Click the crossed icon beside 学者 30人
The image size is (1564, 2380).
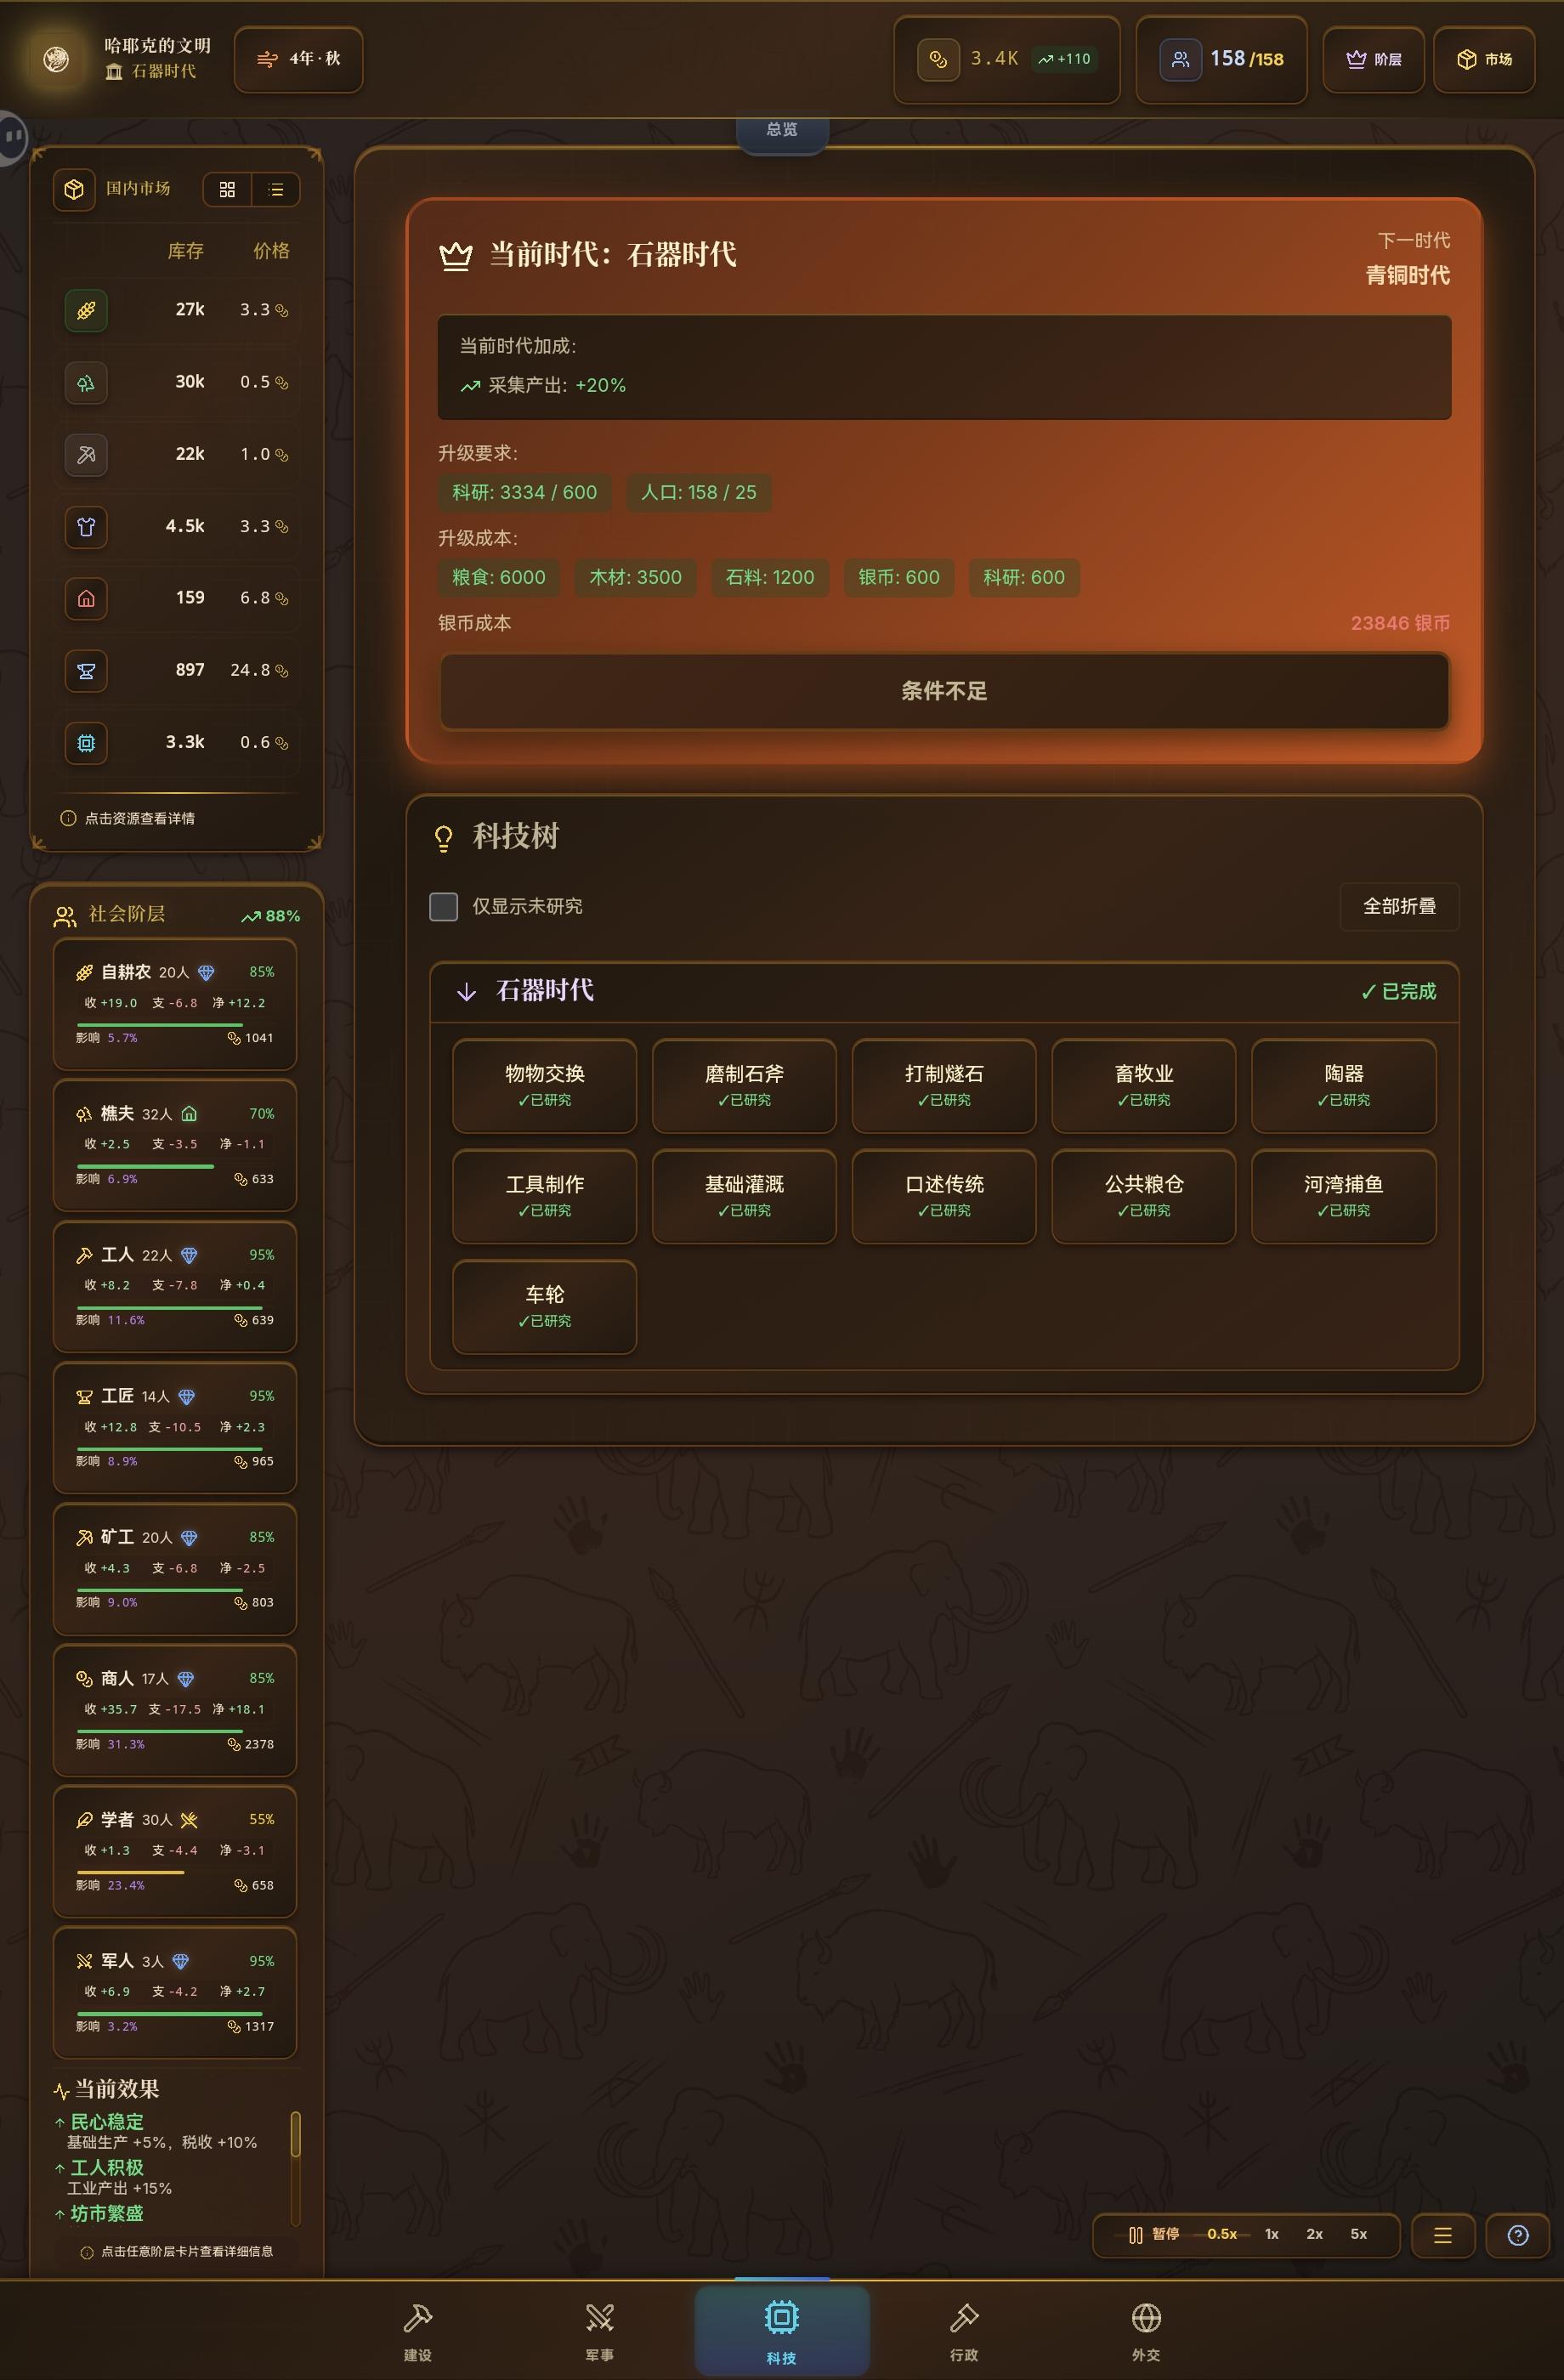pyautogui.click(x=189, y=1820)
